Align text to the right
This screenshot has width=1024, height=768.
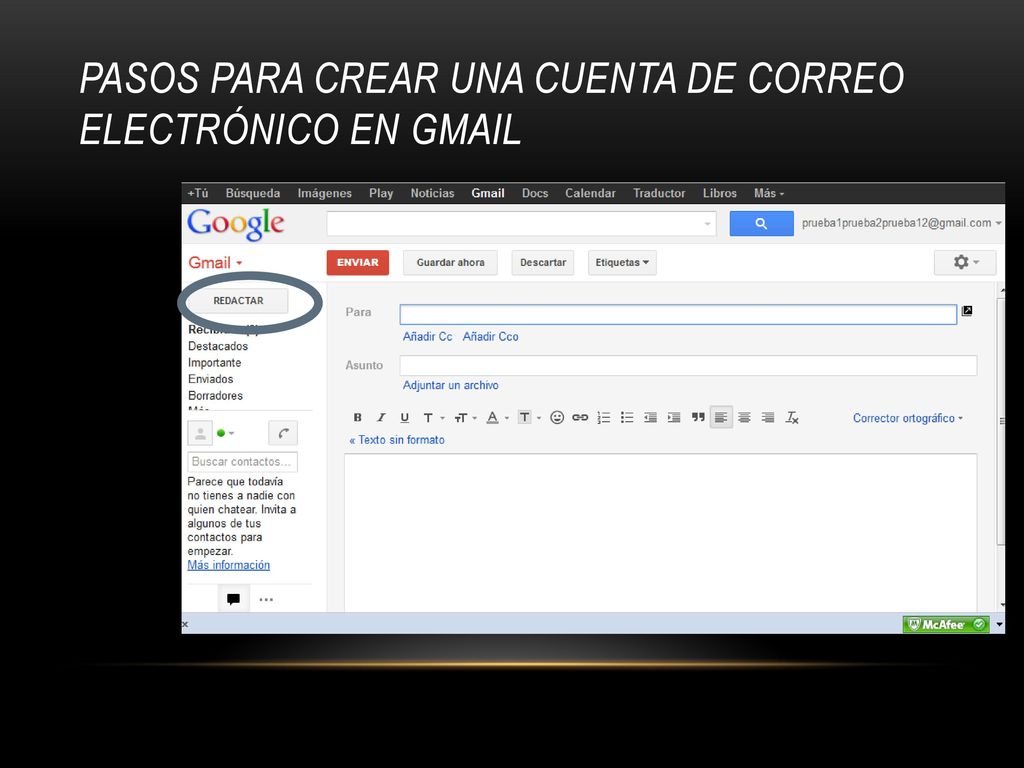pos(768,417)
